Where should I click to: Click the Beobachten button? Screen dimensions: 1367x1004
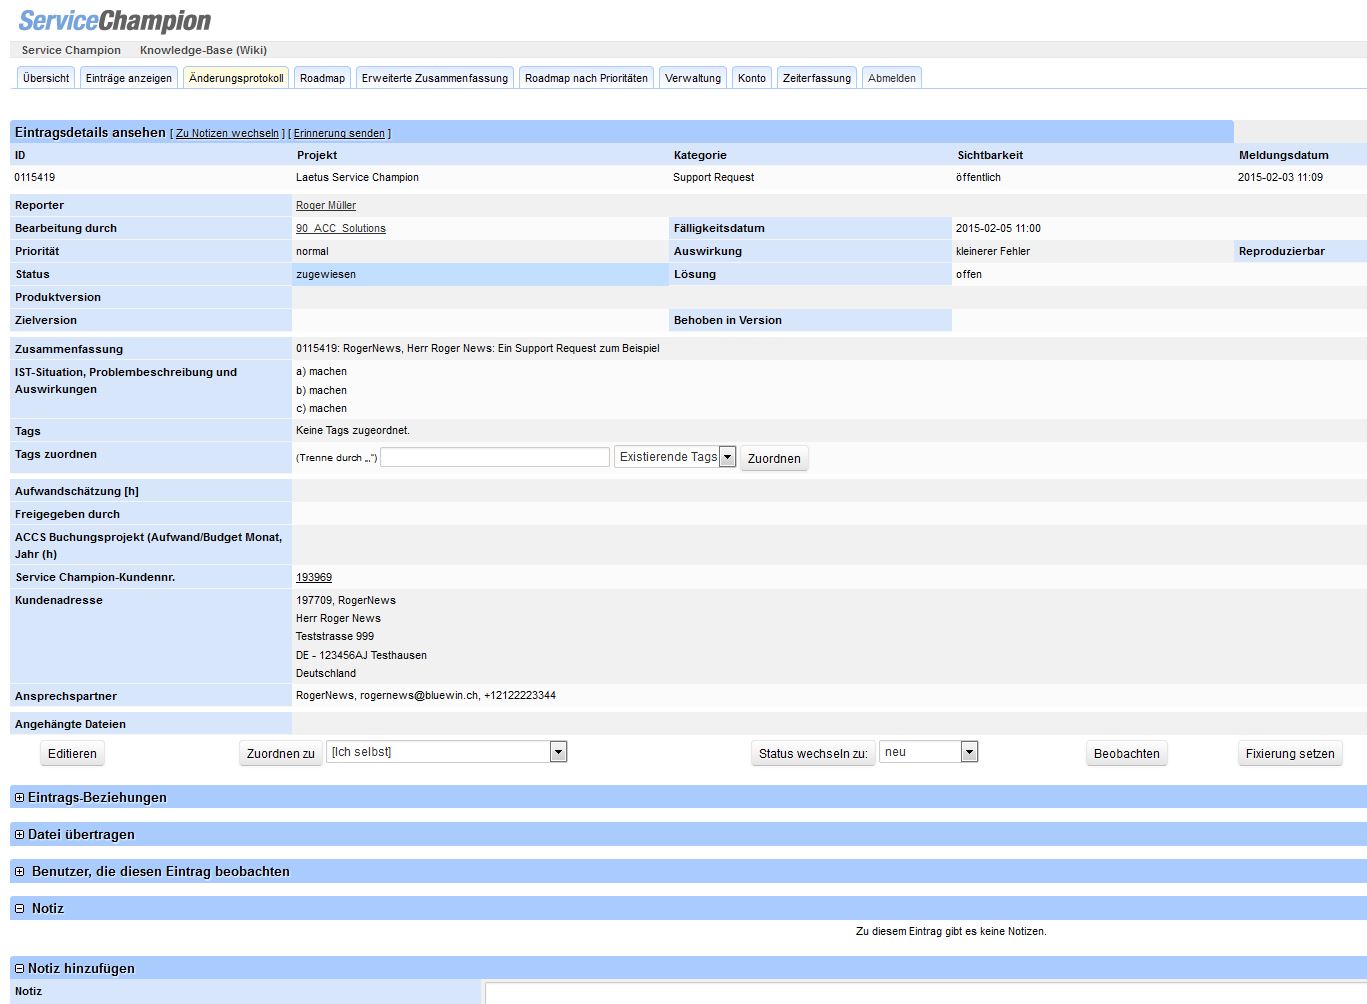(1127, 753)
